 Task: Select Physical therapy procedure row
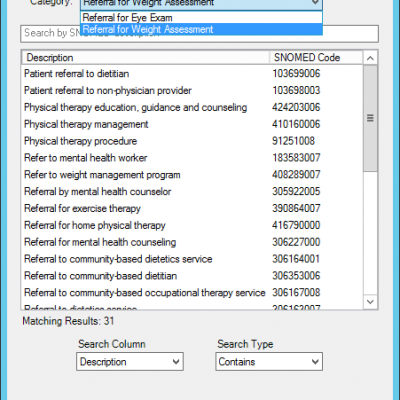pyautogui.click(x=192, y=141)
